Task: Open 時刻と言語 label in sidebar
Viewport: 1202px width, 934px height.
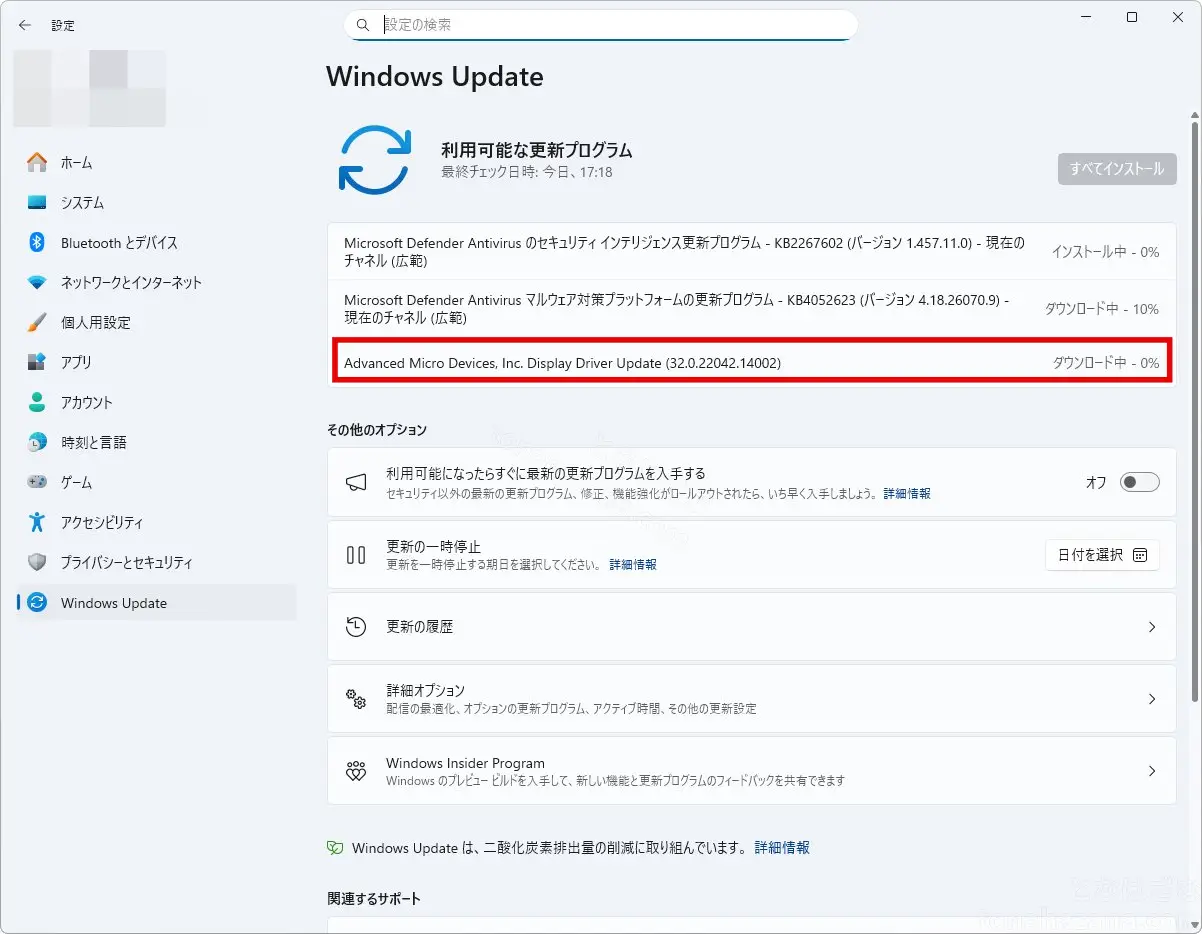Action: click(94, 442)
